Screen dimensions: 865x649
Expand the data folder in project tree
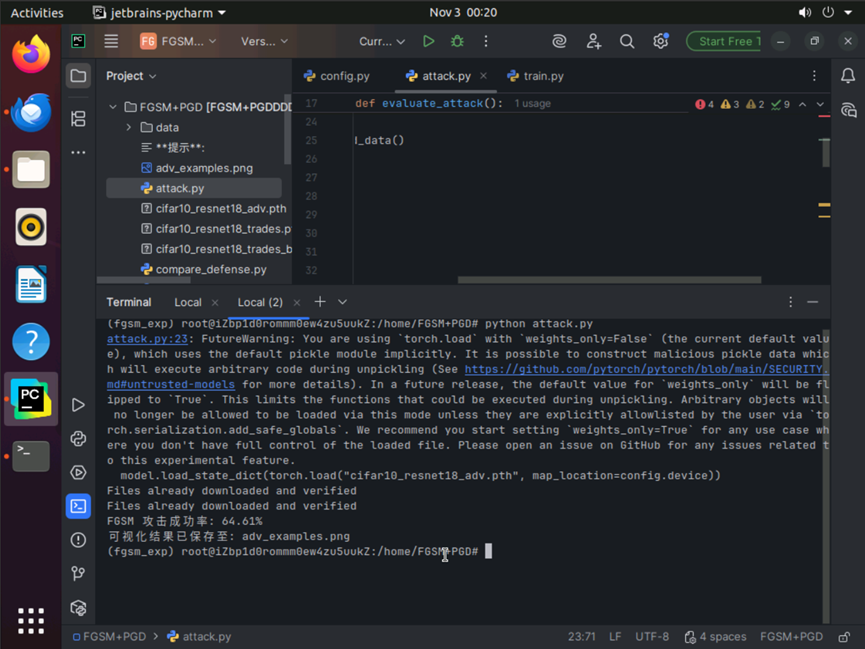click(x=129, y=128)
